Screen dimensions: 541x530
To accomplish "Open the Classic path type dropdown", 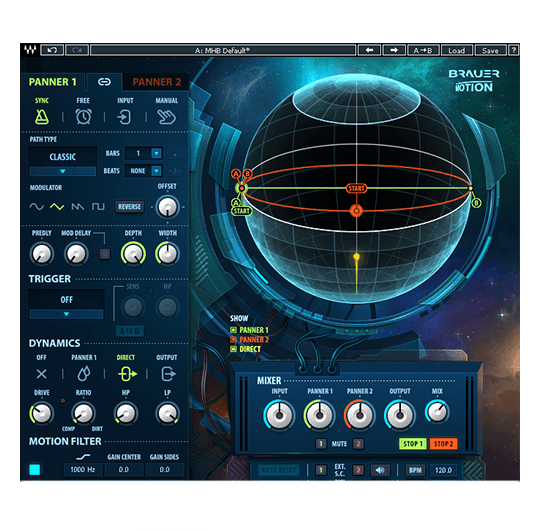I will click(62, 161).
